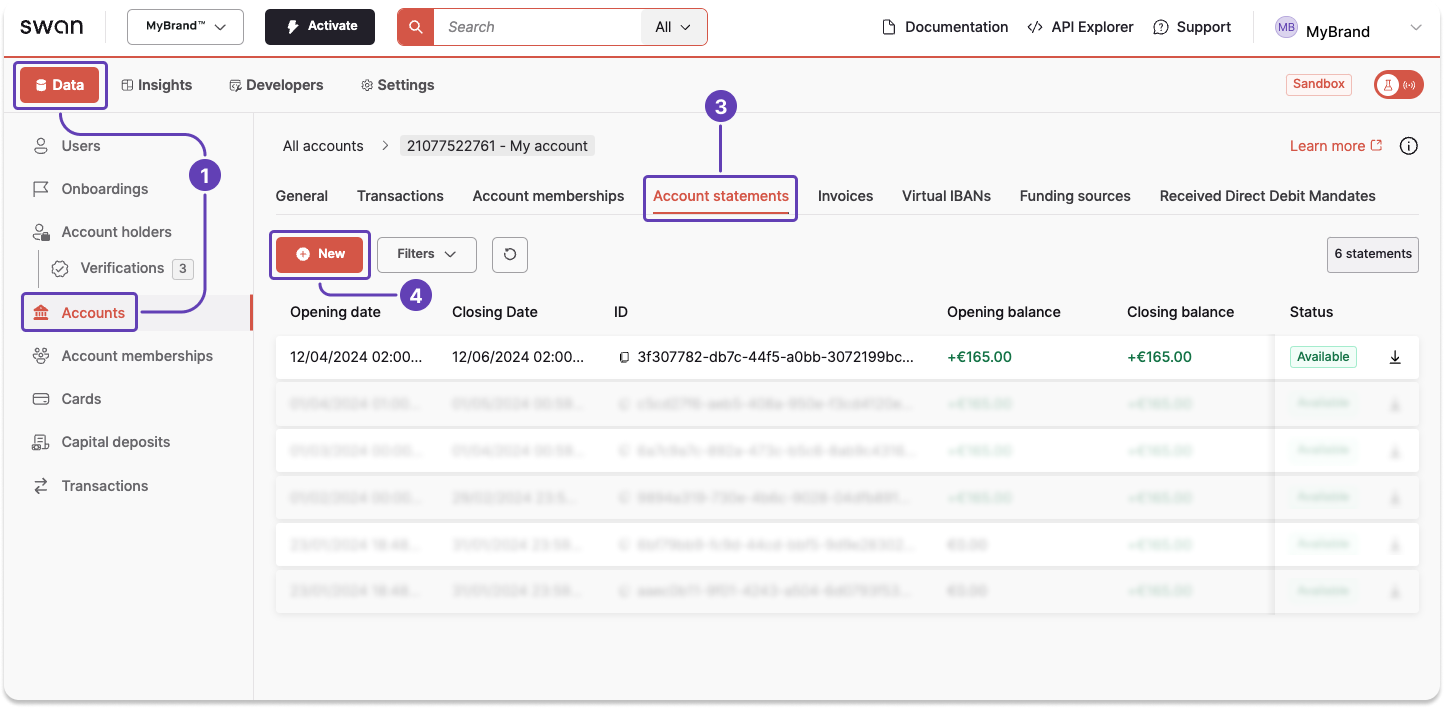Open the Filters dropdown
Viewport: 1444px width, 708px height.
[426, 255]
